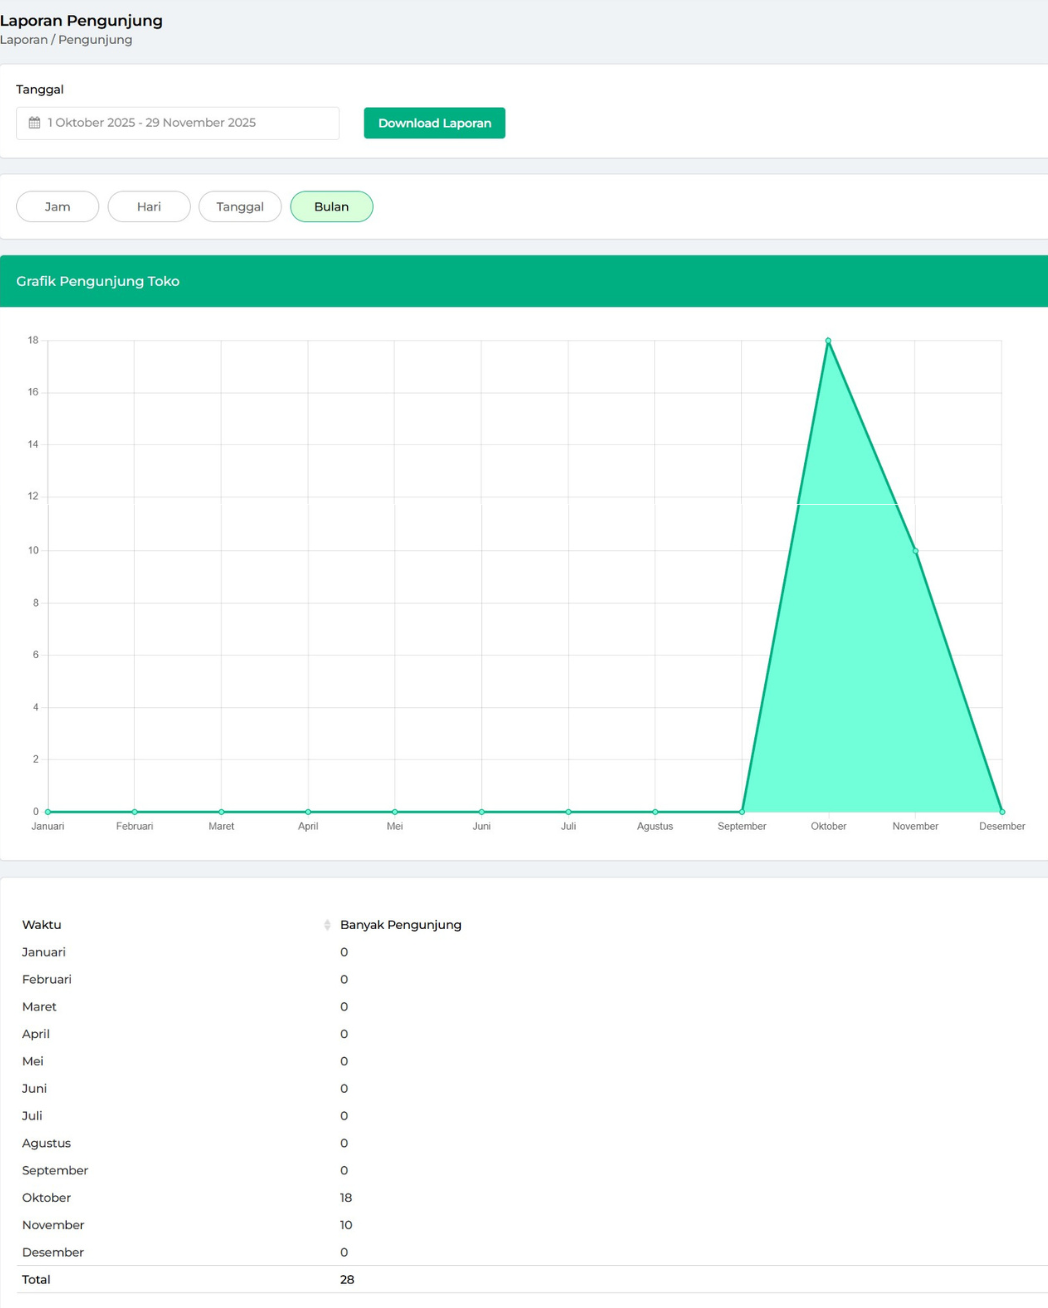Sort table by the Waktu header
This screenshot has width=1048, height=1308.
(x=42, y=925)
